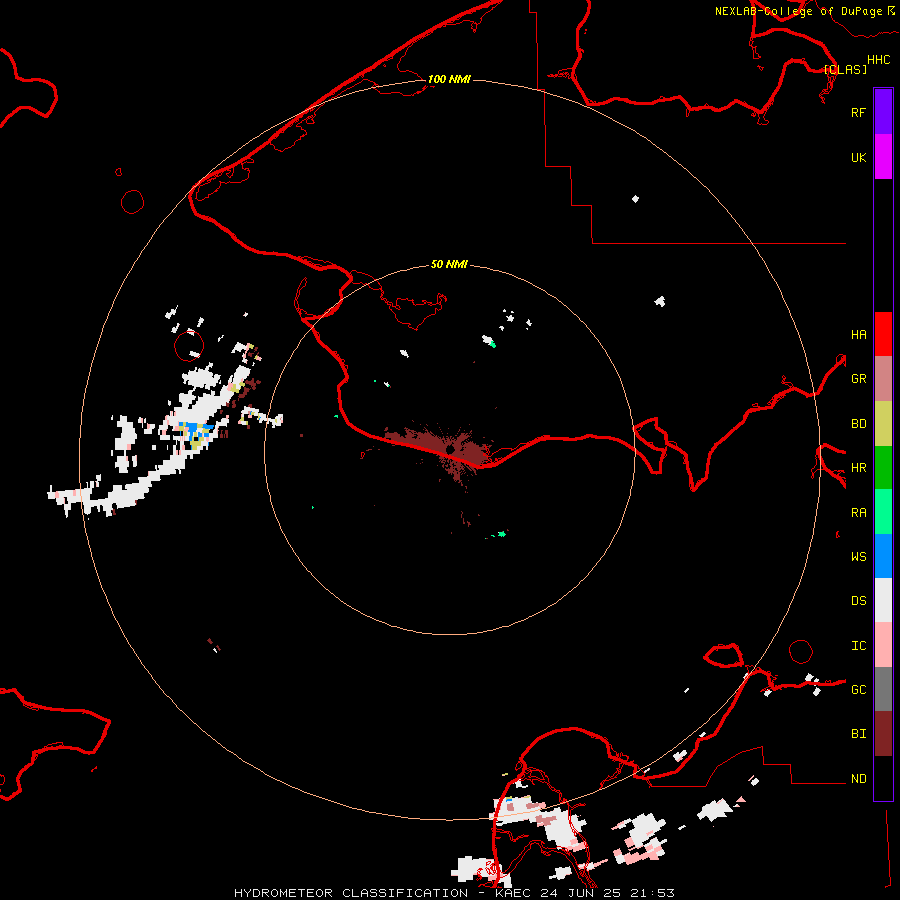Click the GC legend label
Screen dimensions: 900x900
(x=858, y=690)
